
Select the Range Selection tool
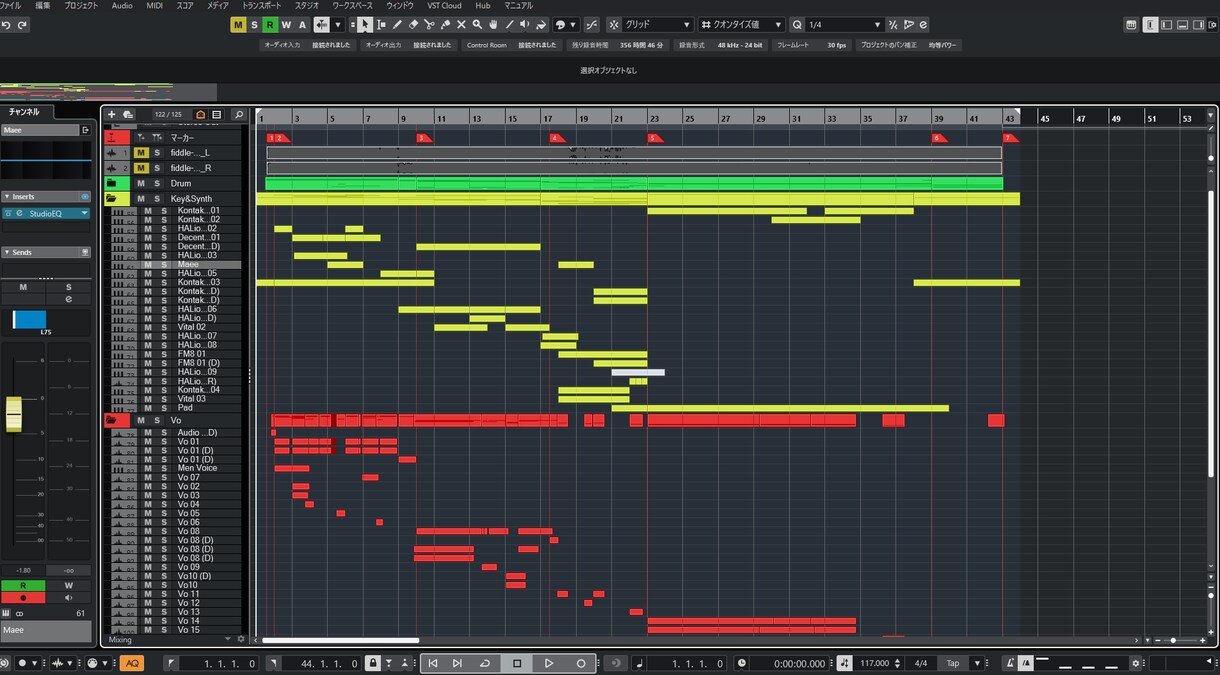[381, 24]
